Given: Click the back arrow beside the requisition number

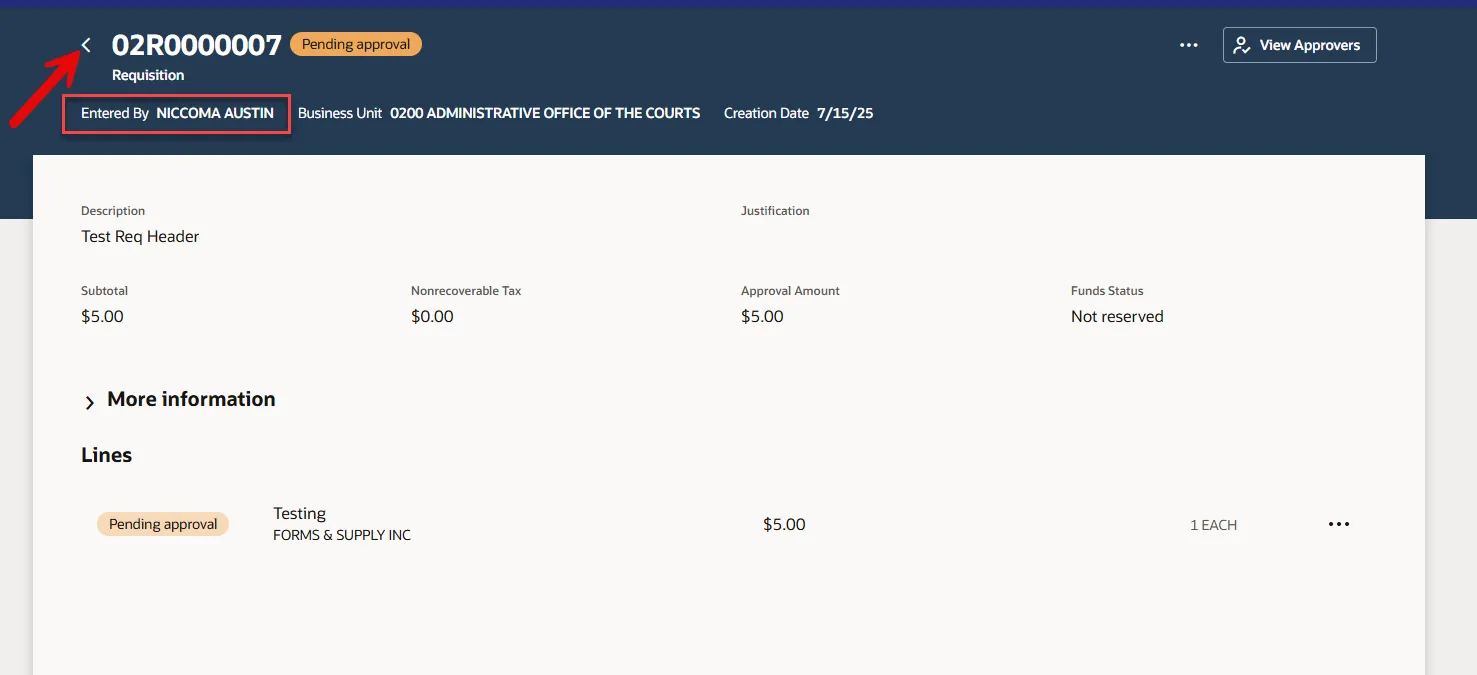Looking at the screenshot, I should [86, 45].
